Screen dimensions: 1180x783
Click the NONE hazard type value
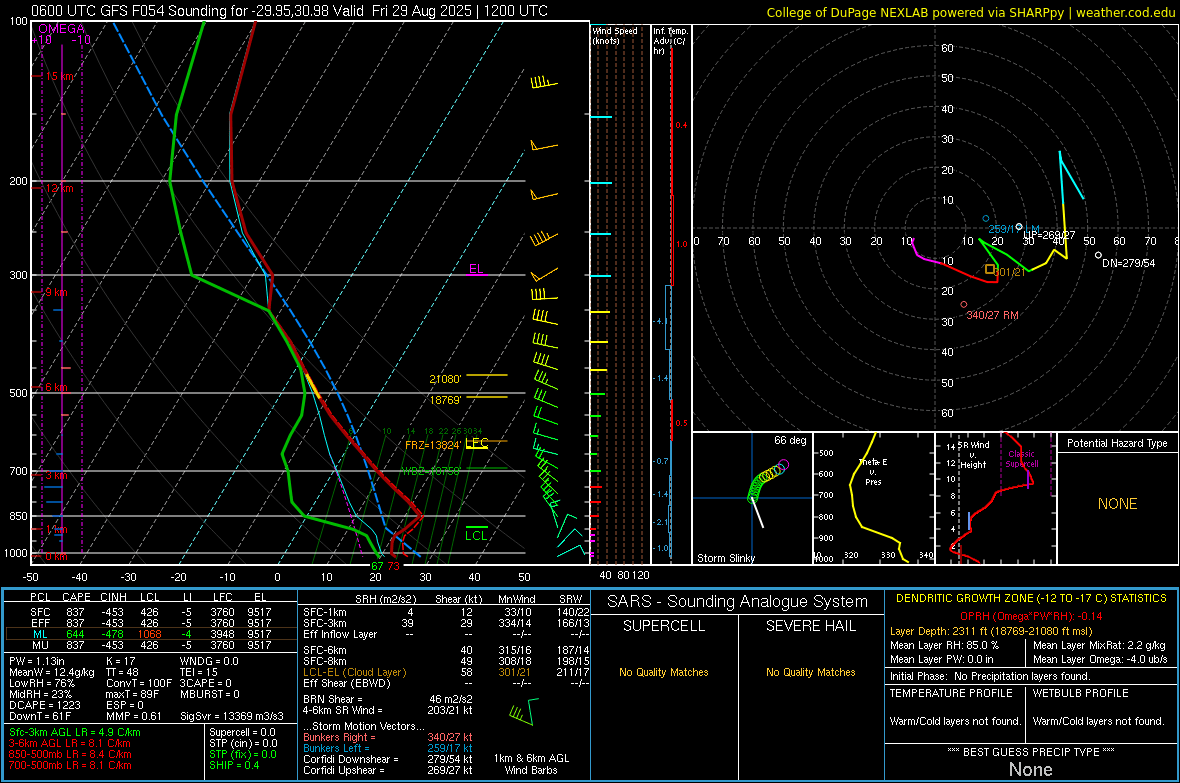pyautogui.click(x=1118, y=504)
